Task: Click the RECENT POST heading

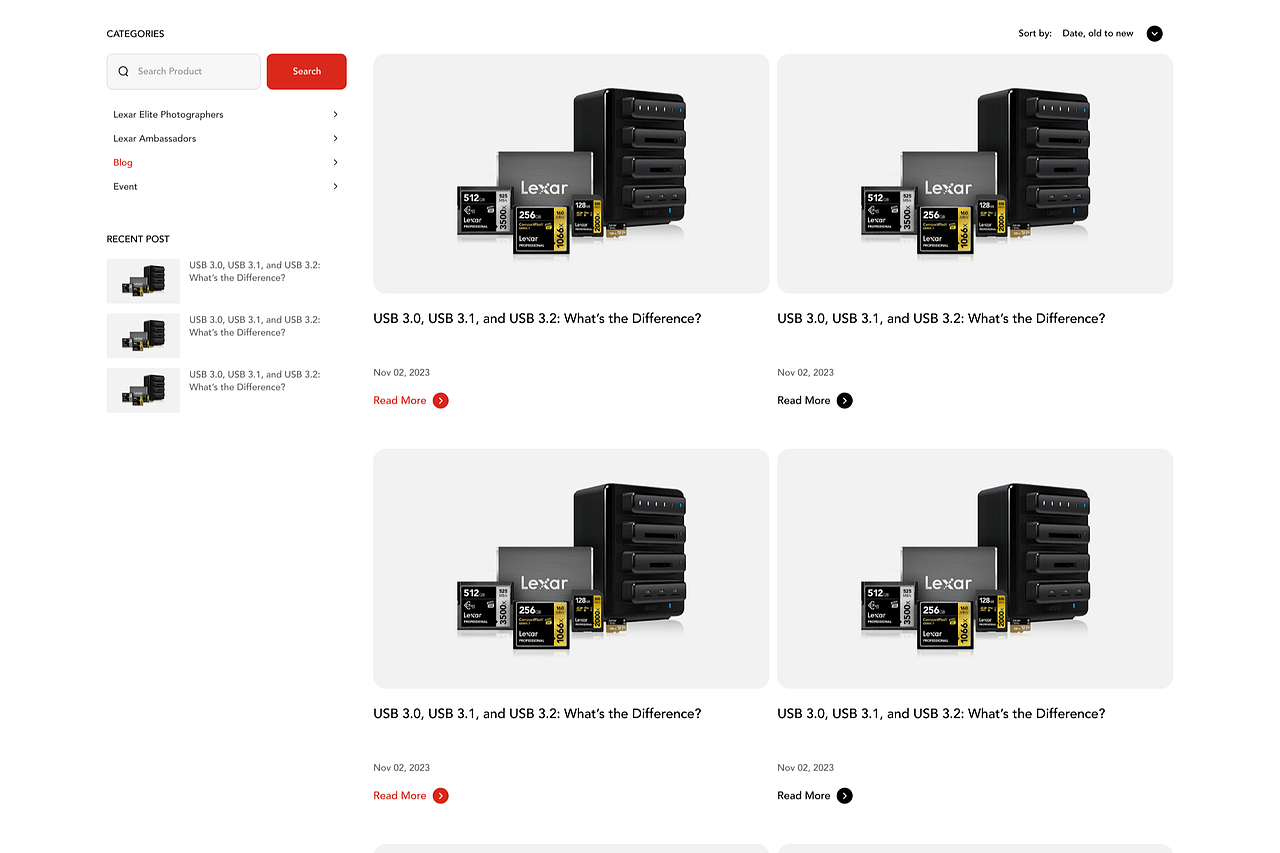Action: tap(138, 239)
